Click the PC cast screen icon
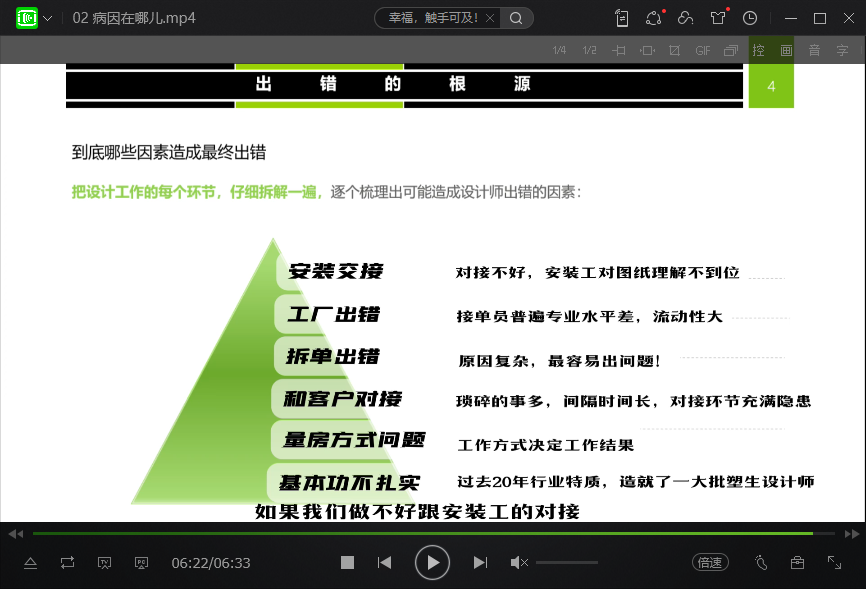 (141, 563)
